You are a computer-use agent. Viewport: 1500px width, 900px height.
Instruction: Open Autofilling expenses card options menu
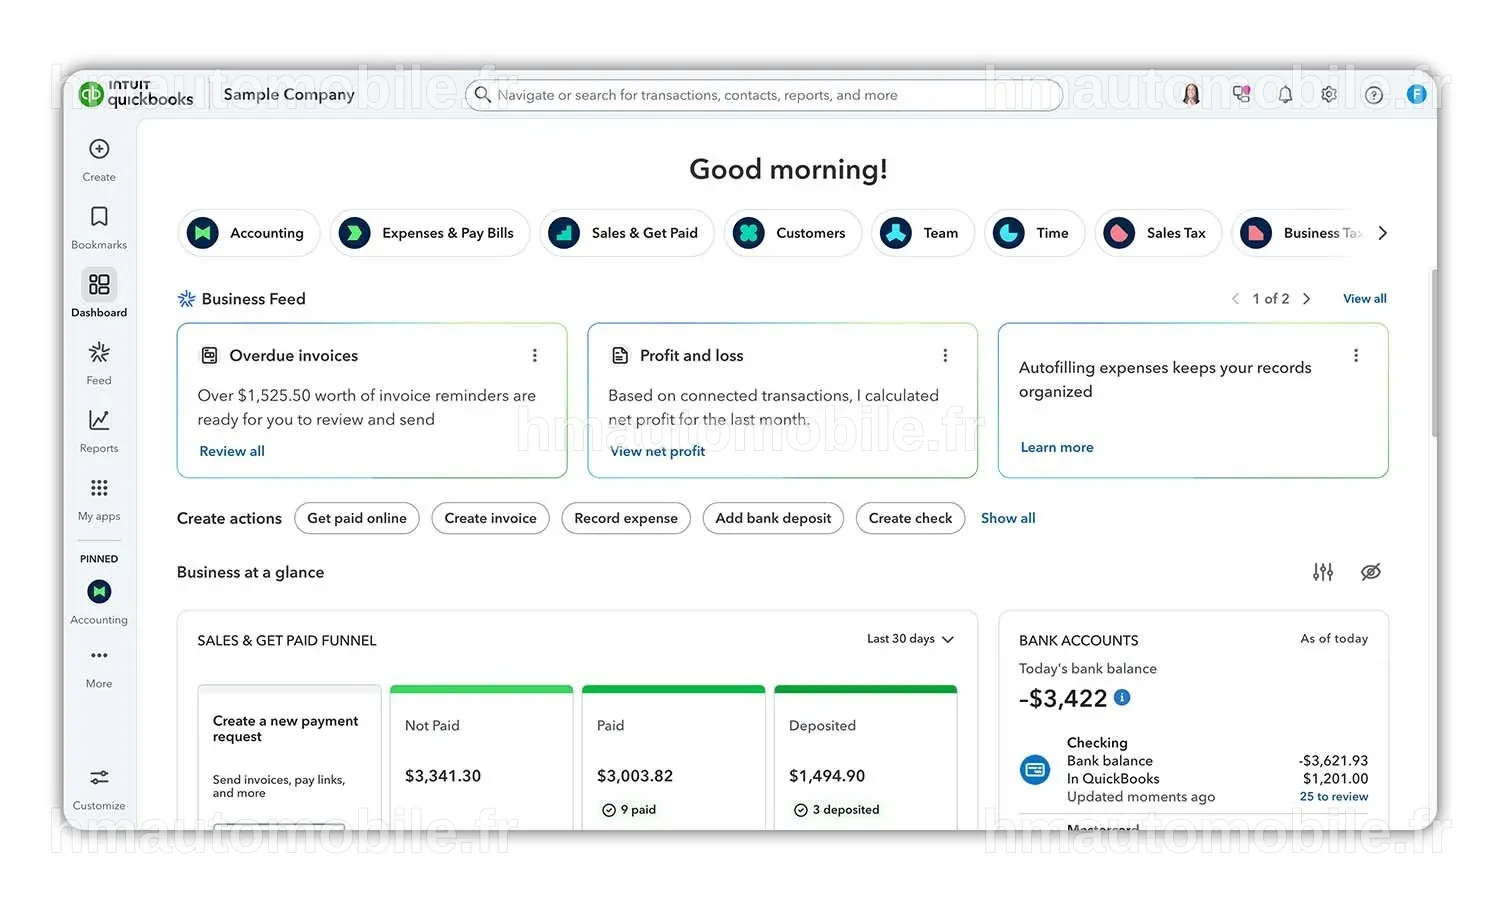[1356, 356]
